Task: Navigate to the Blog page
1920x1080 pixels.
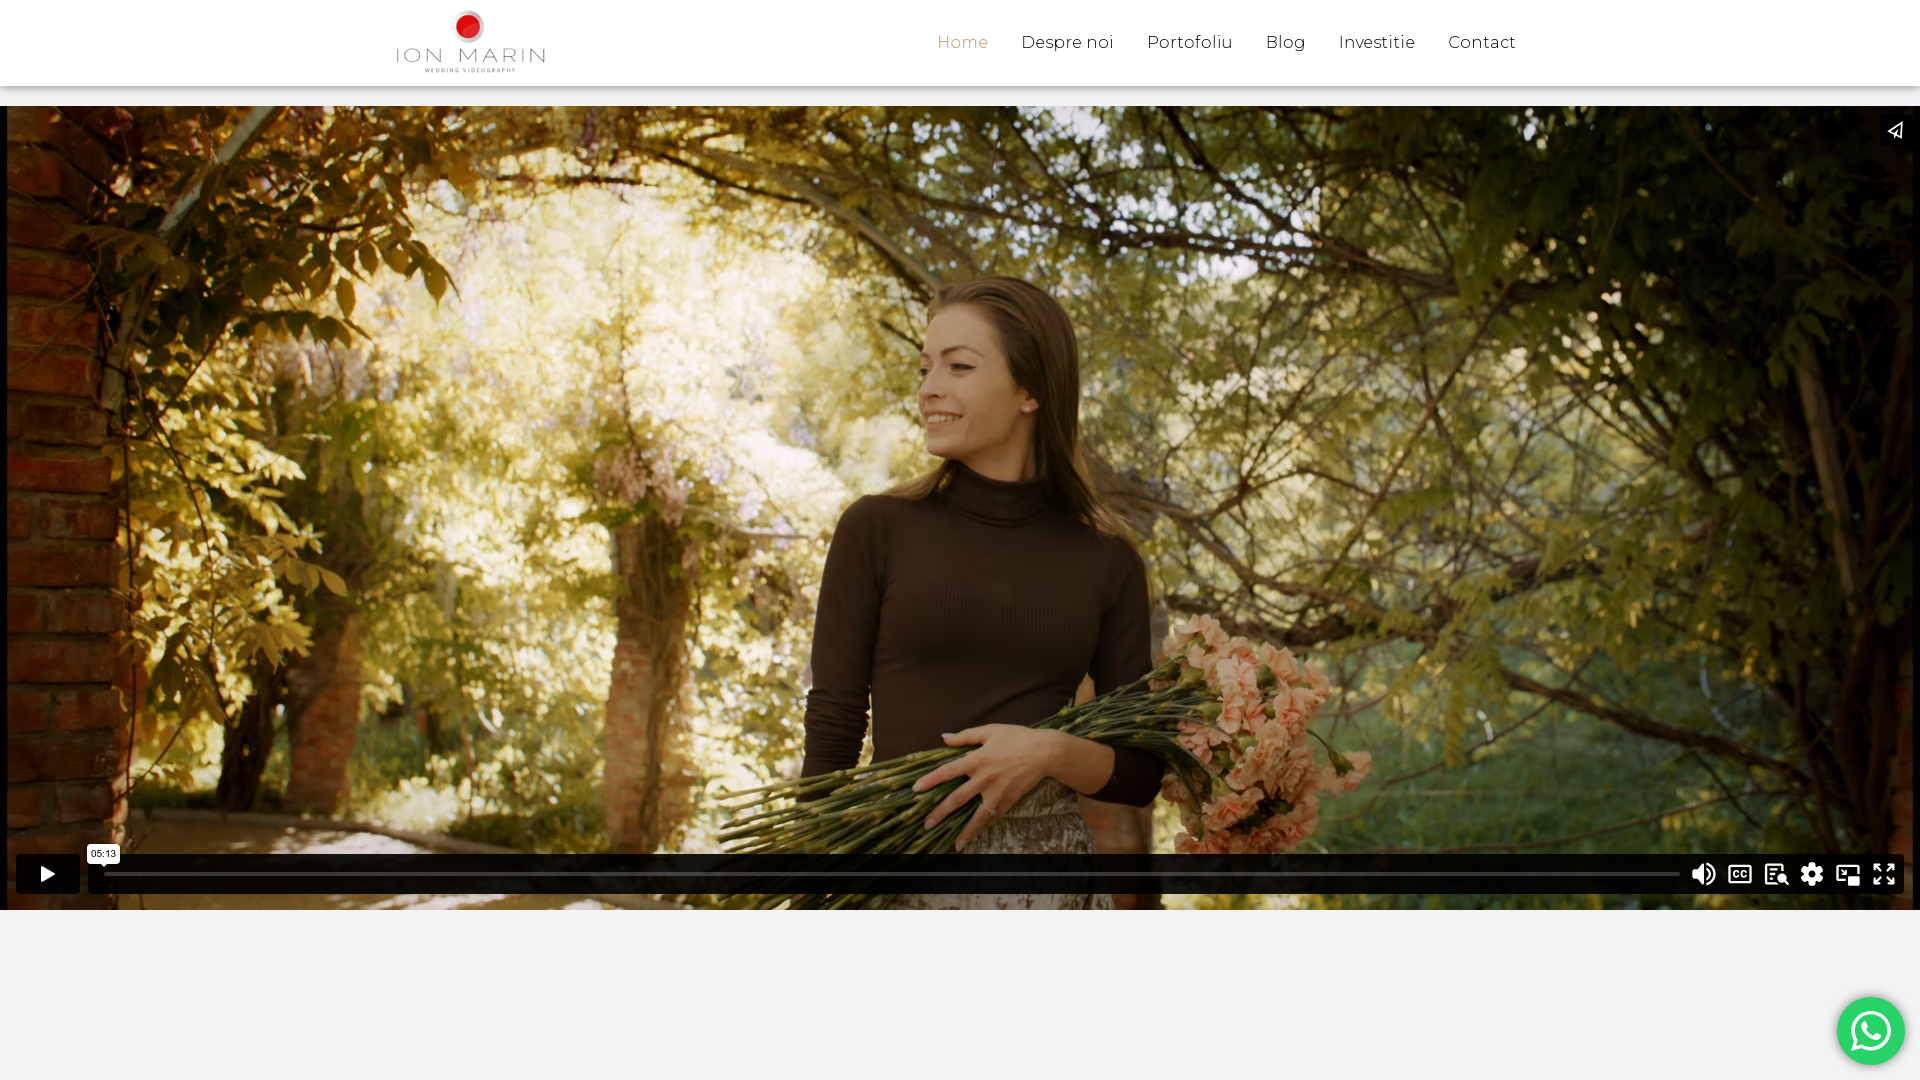Action: pyautogui.click(x=1285, y=42)
